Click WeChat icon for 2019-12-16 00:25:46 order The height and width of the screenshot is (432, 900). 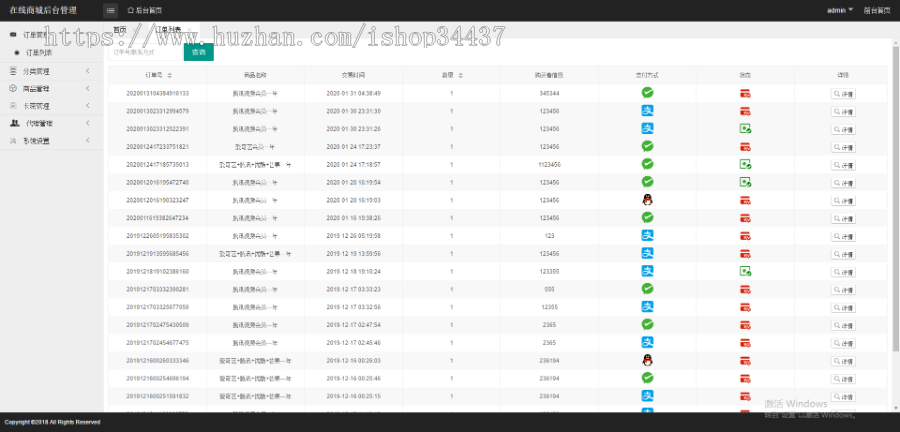coord(647,377)
